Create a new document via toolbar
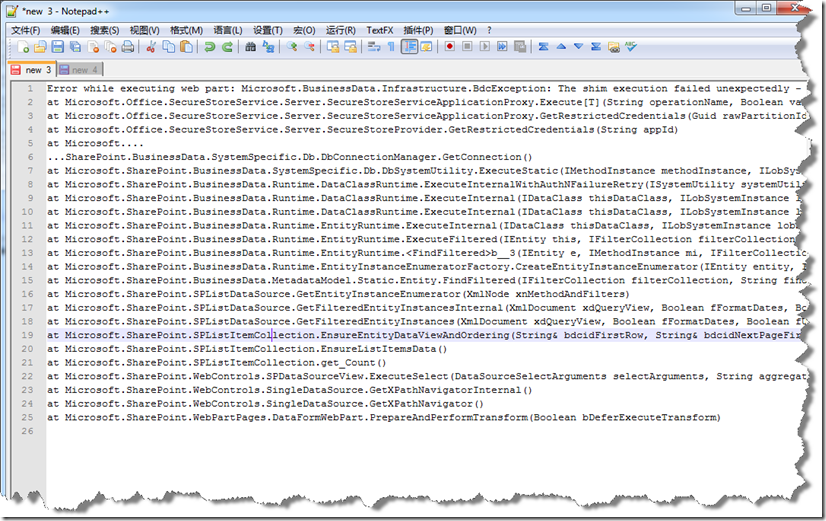 coord(23,47)
